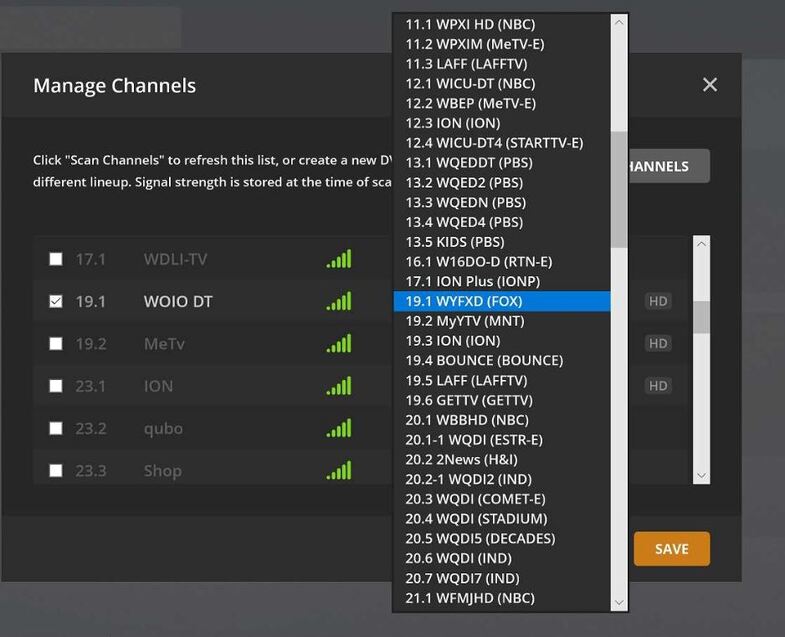This screenshot has width=785, height=637.
Task: Click the HD badge in 23.1 ION row
Action: click(x=658, y=386)
